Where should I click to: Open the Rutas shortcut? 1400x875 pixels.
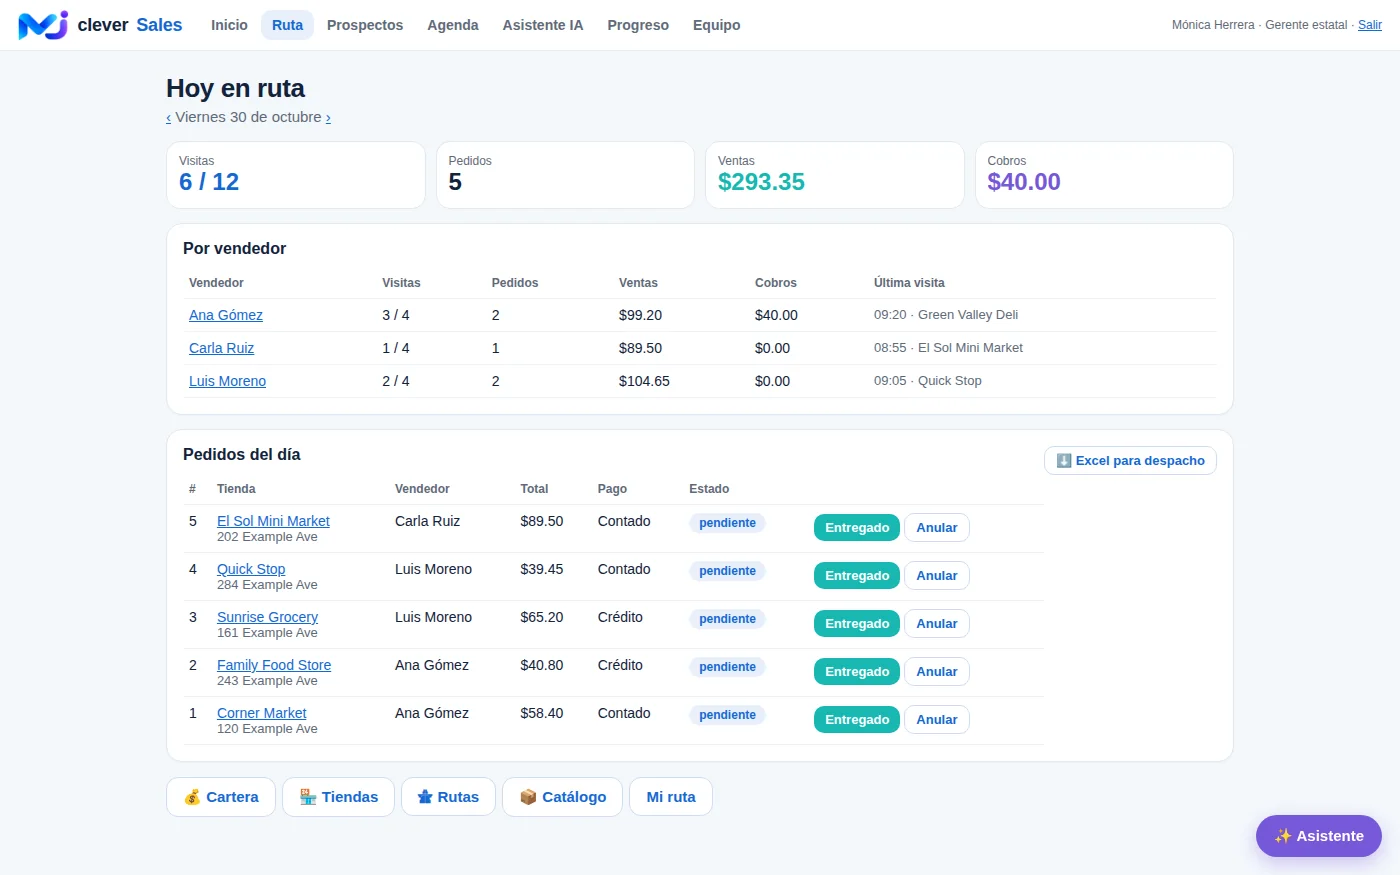[x=448, y=797]
